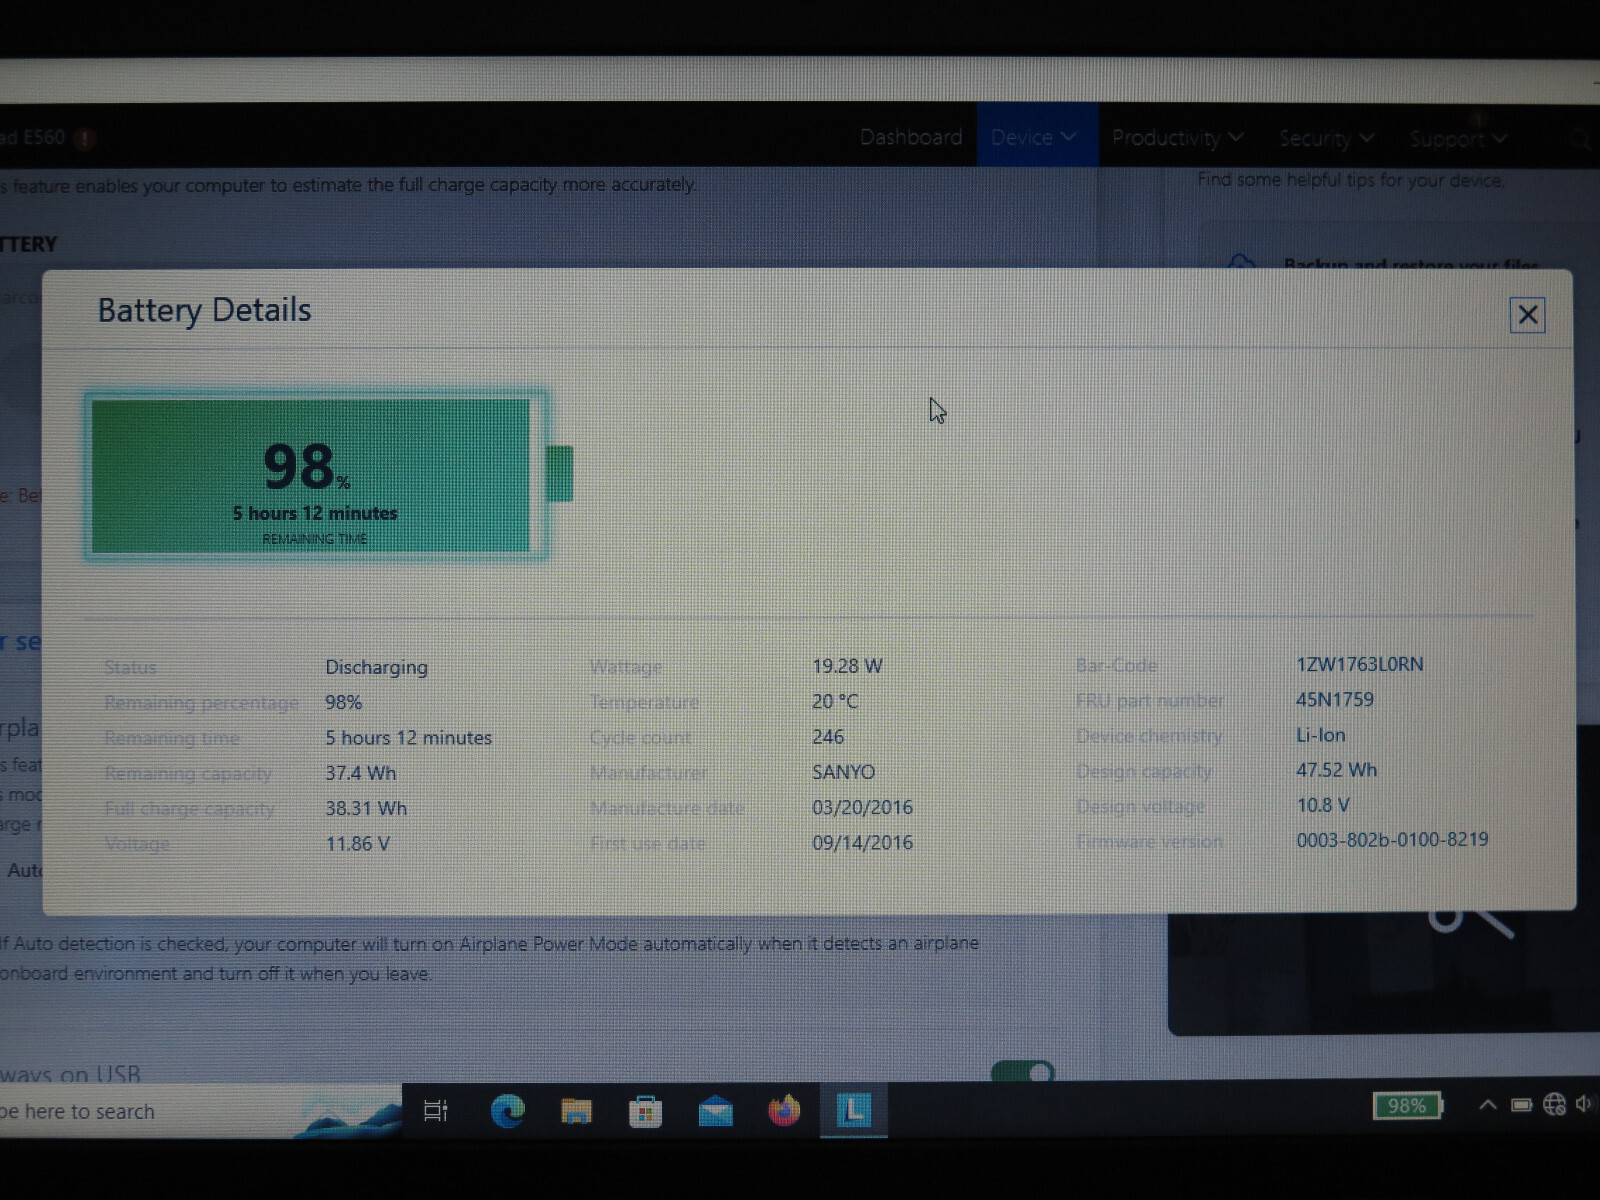This screenshot has height=1200, width=1600.
Task: Open the Mail app from the taskbar
Action: click(x=715, y=1111)
